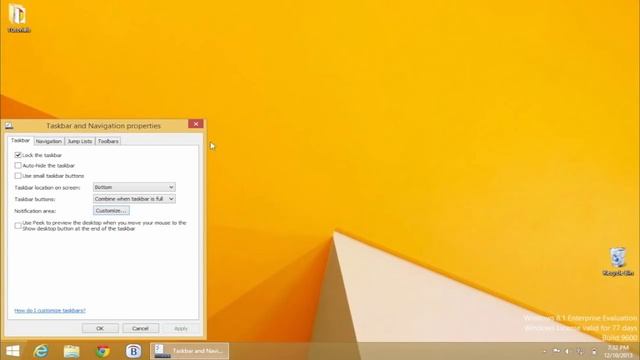Image resolution: width=640 pixels, height=360 pixels.
Task: Open File Explorer from the taskbar
Action: [x=71, y=351]
